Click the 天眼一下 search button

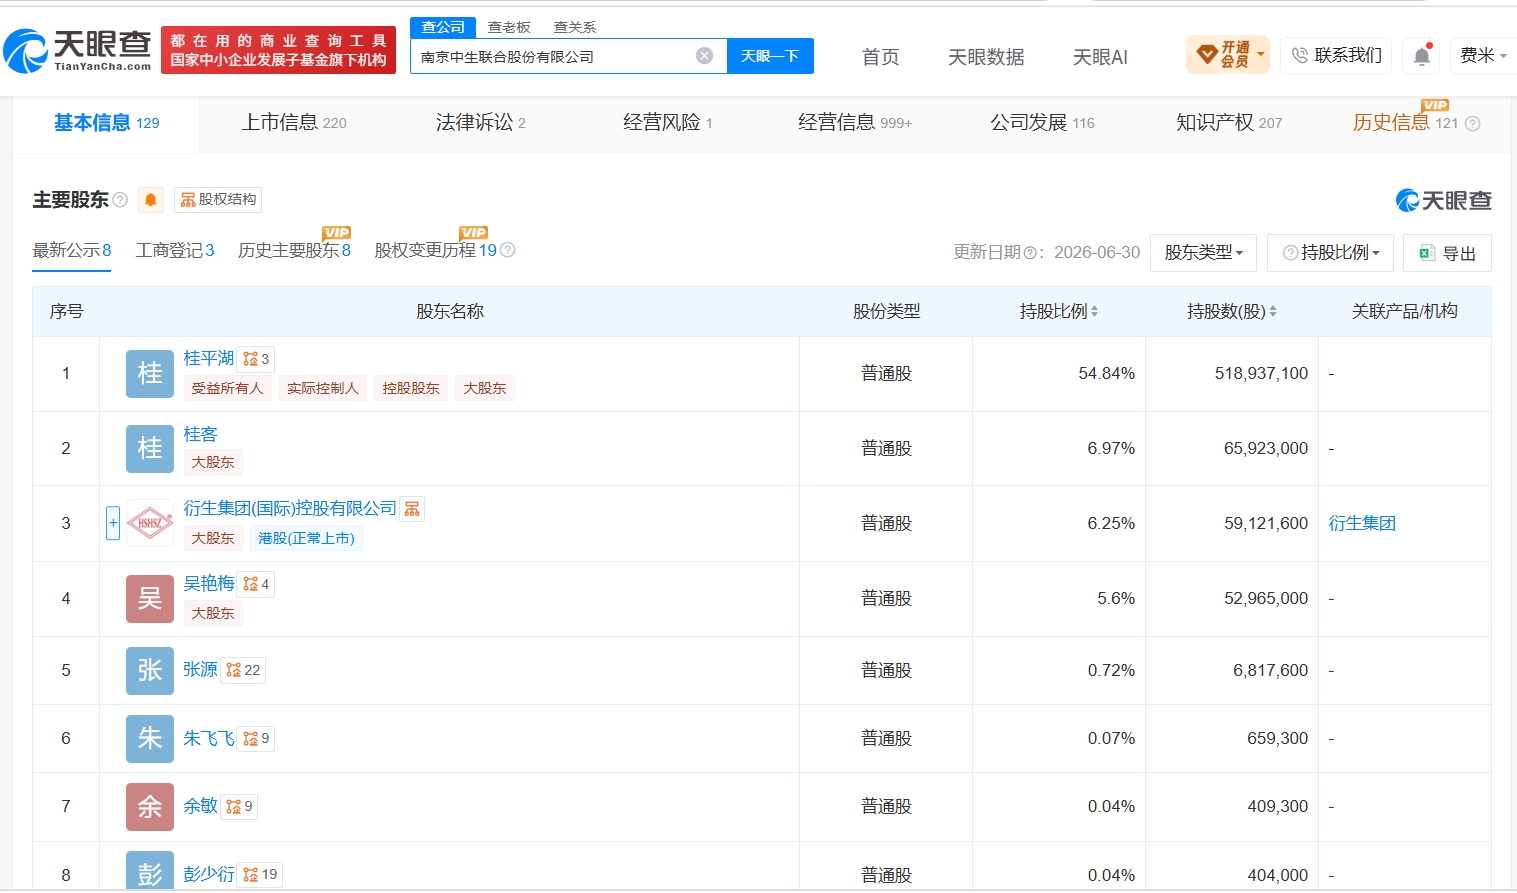pos(770,56)
